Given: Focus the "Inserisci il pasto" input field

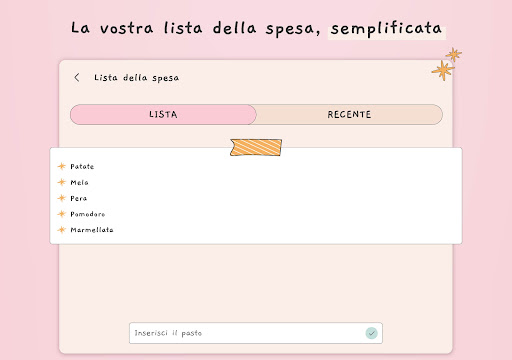Looking at the screenshot, I should 256,333.
